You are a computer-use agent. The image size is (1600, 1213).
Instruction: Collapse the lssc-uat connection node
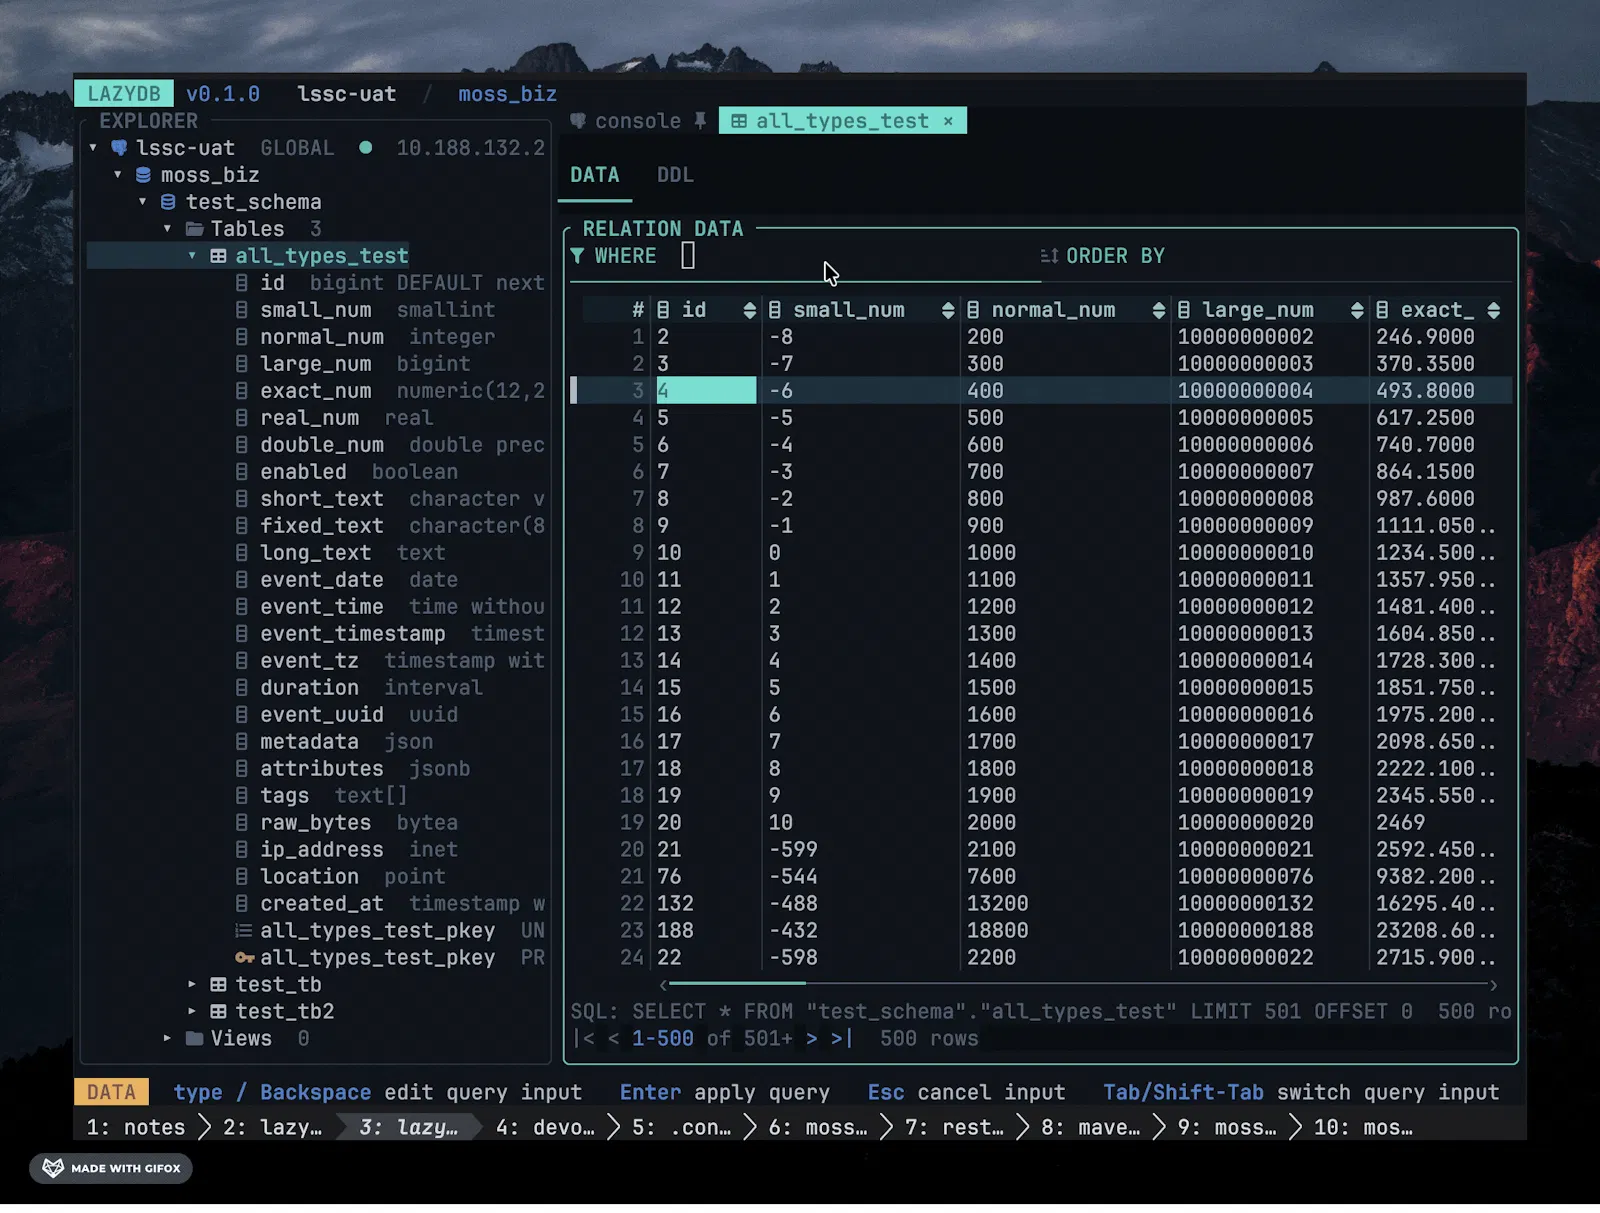[93, 148]
